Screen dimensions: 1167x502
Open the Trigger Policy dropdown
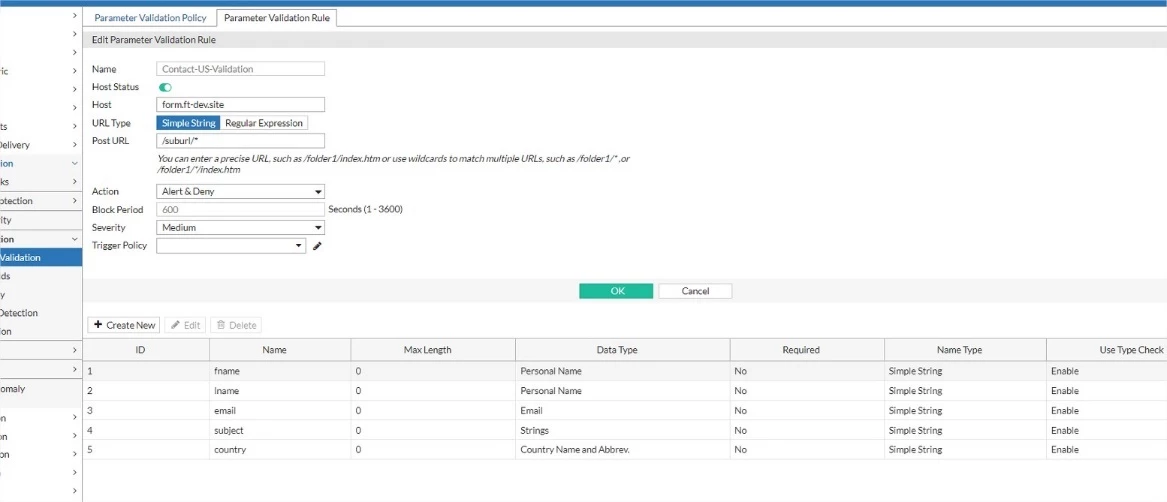pos(231,246)
